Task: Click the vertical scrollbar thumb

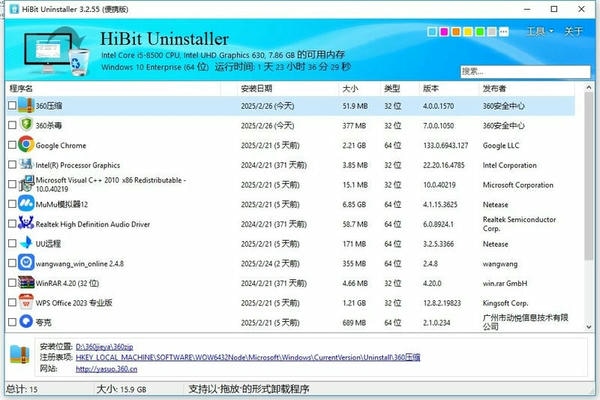Action: click(x=589, y=176)
